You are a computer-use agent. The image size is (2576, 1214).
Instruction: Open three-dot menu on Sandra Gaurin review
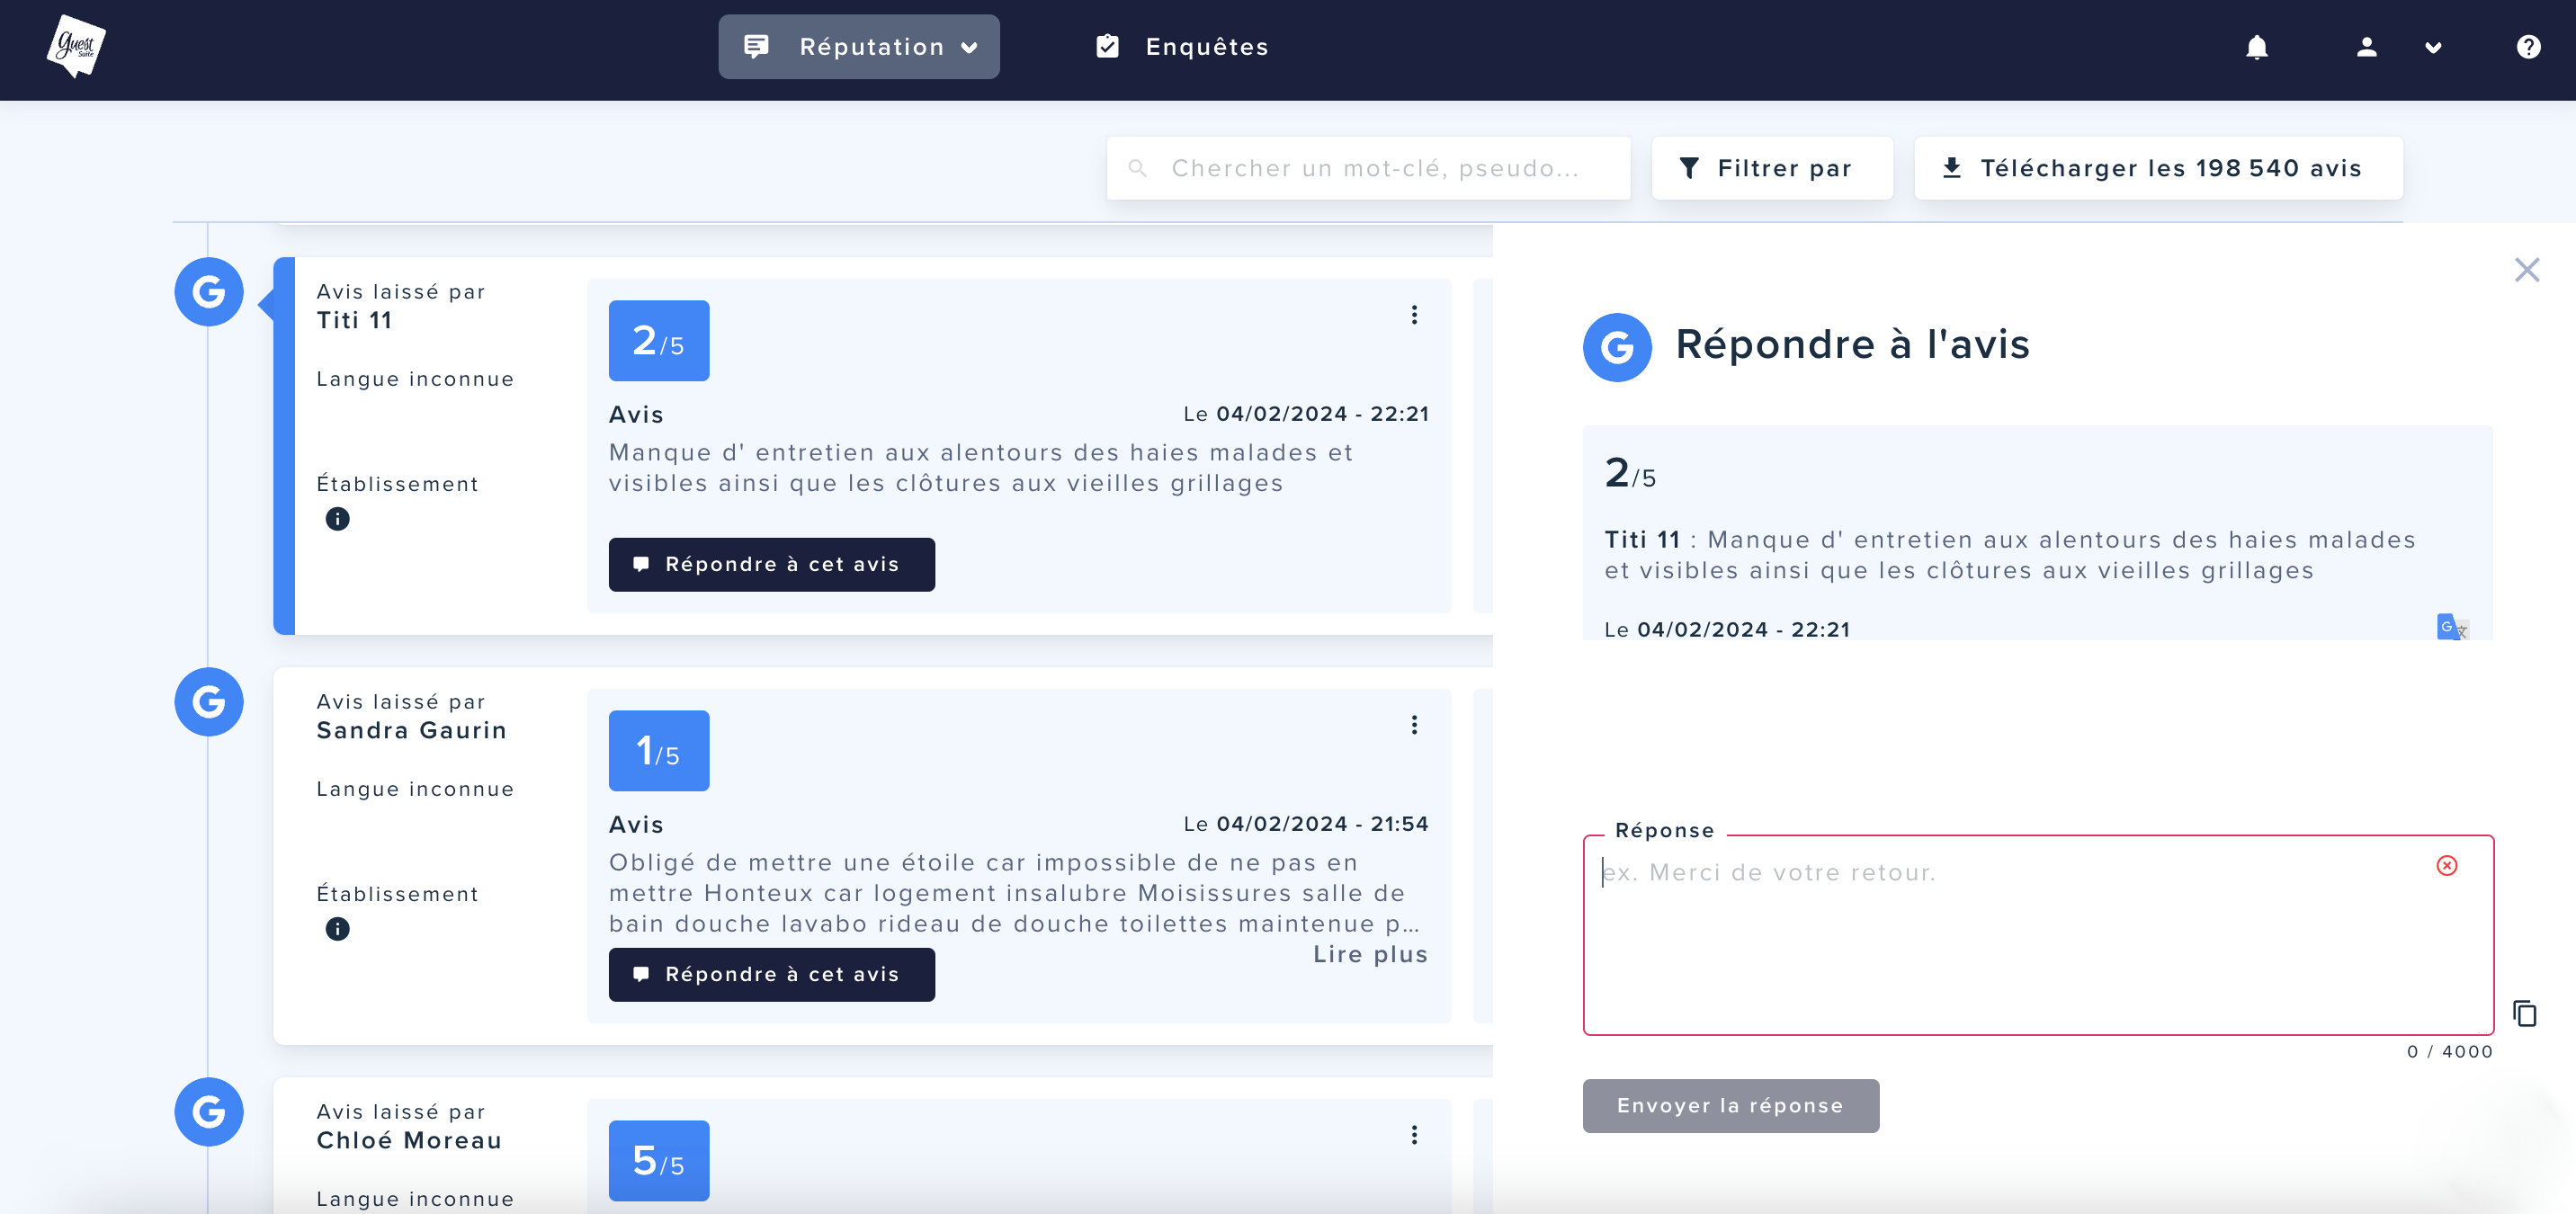(1413, 725)
